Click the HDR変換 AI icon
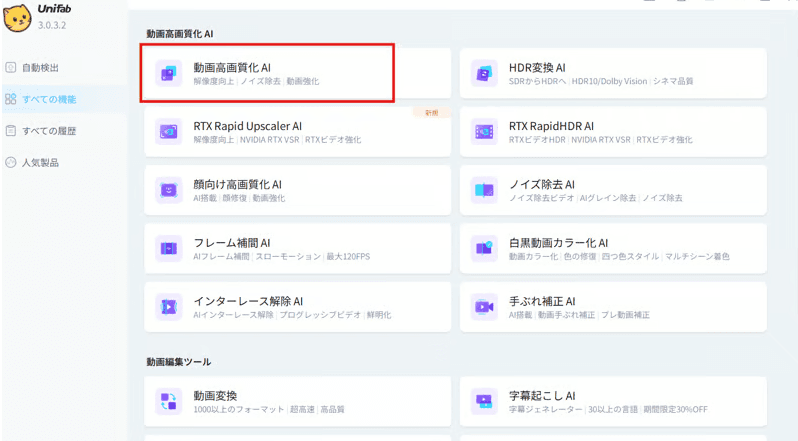Viewport: 798px width, 441px height. pyautogui.click(x=484, y=73)
